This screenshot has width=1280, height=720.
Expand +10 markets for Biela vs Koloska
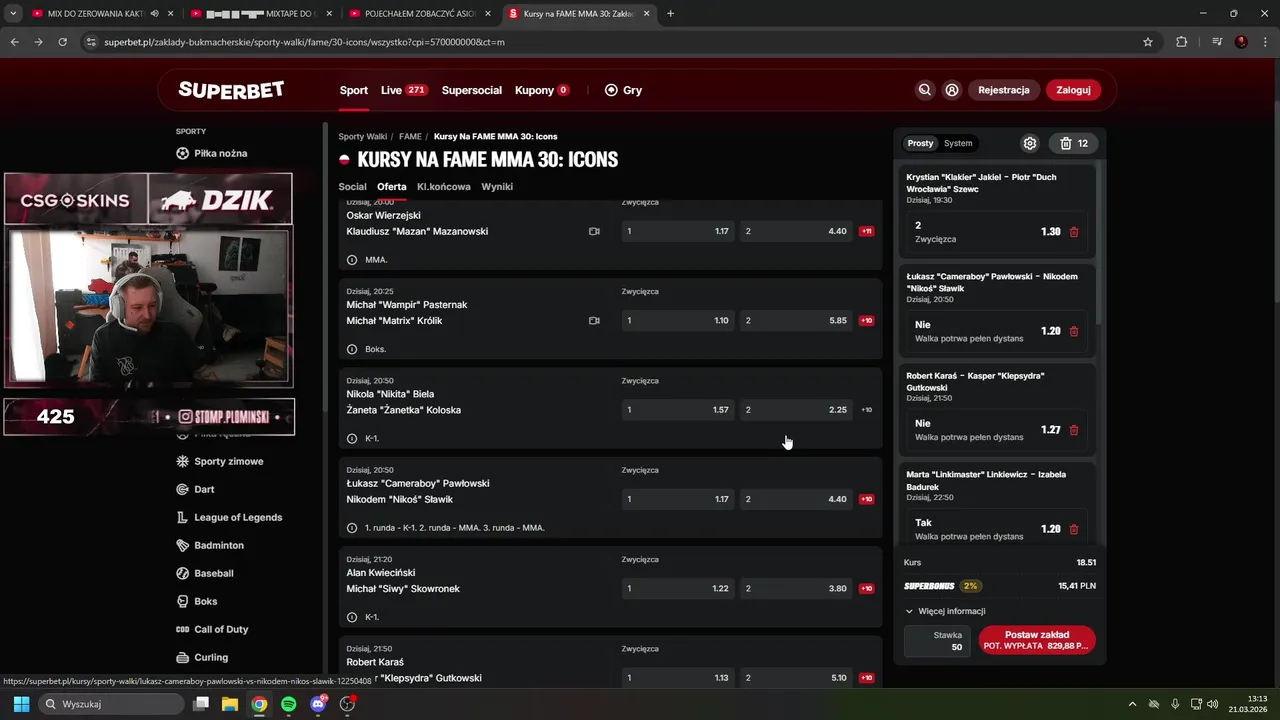867,410
